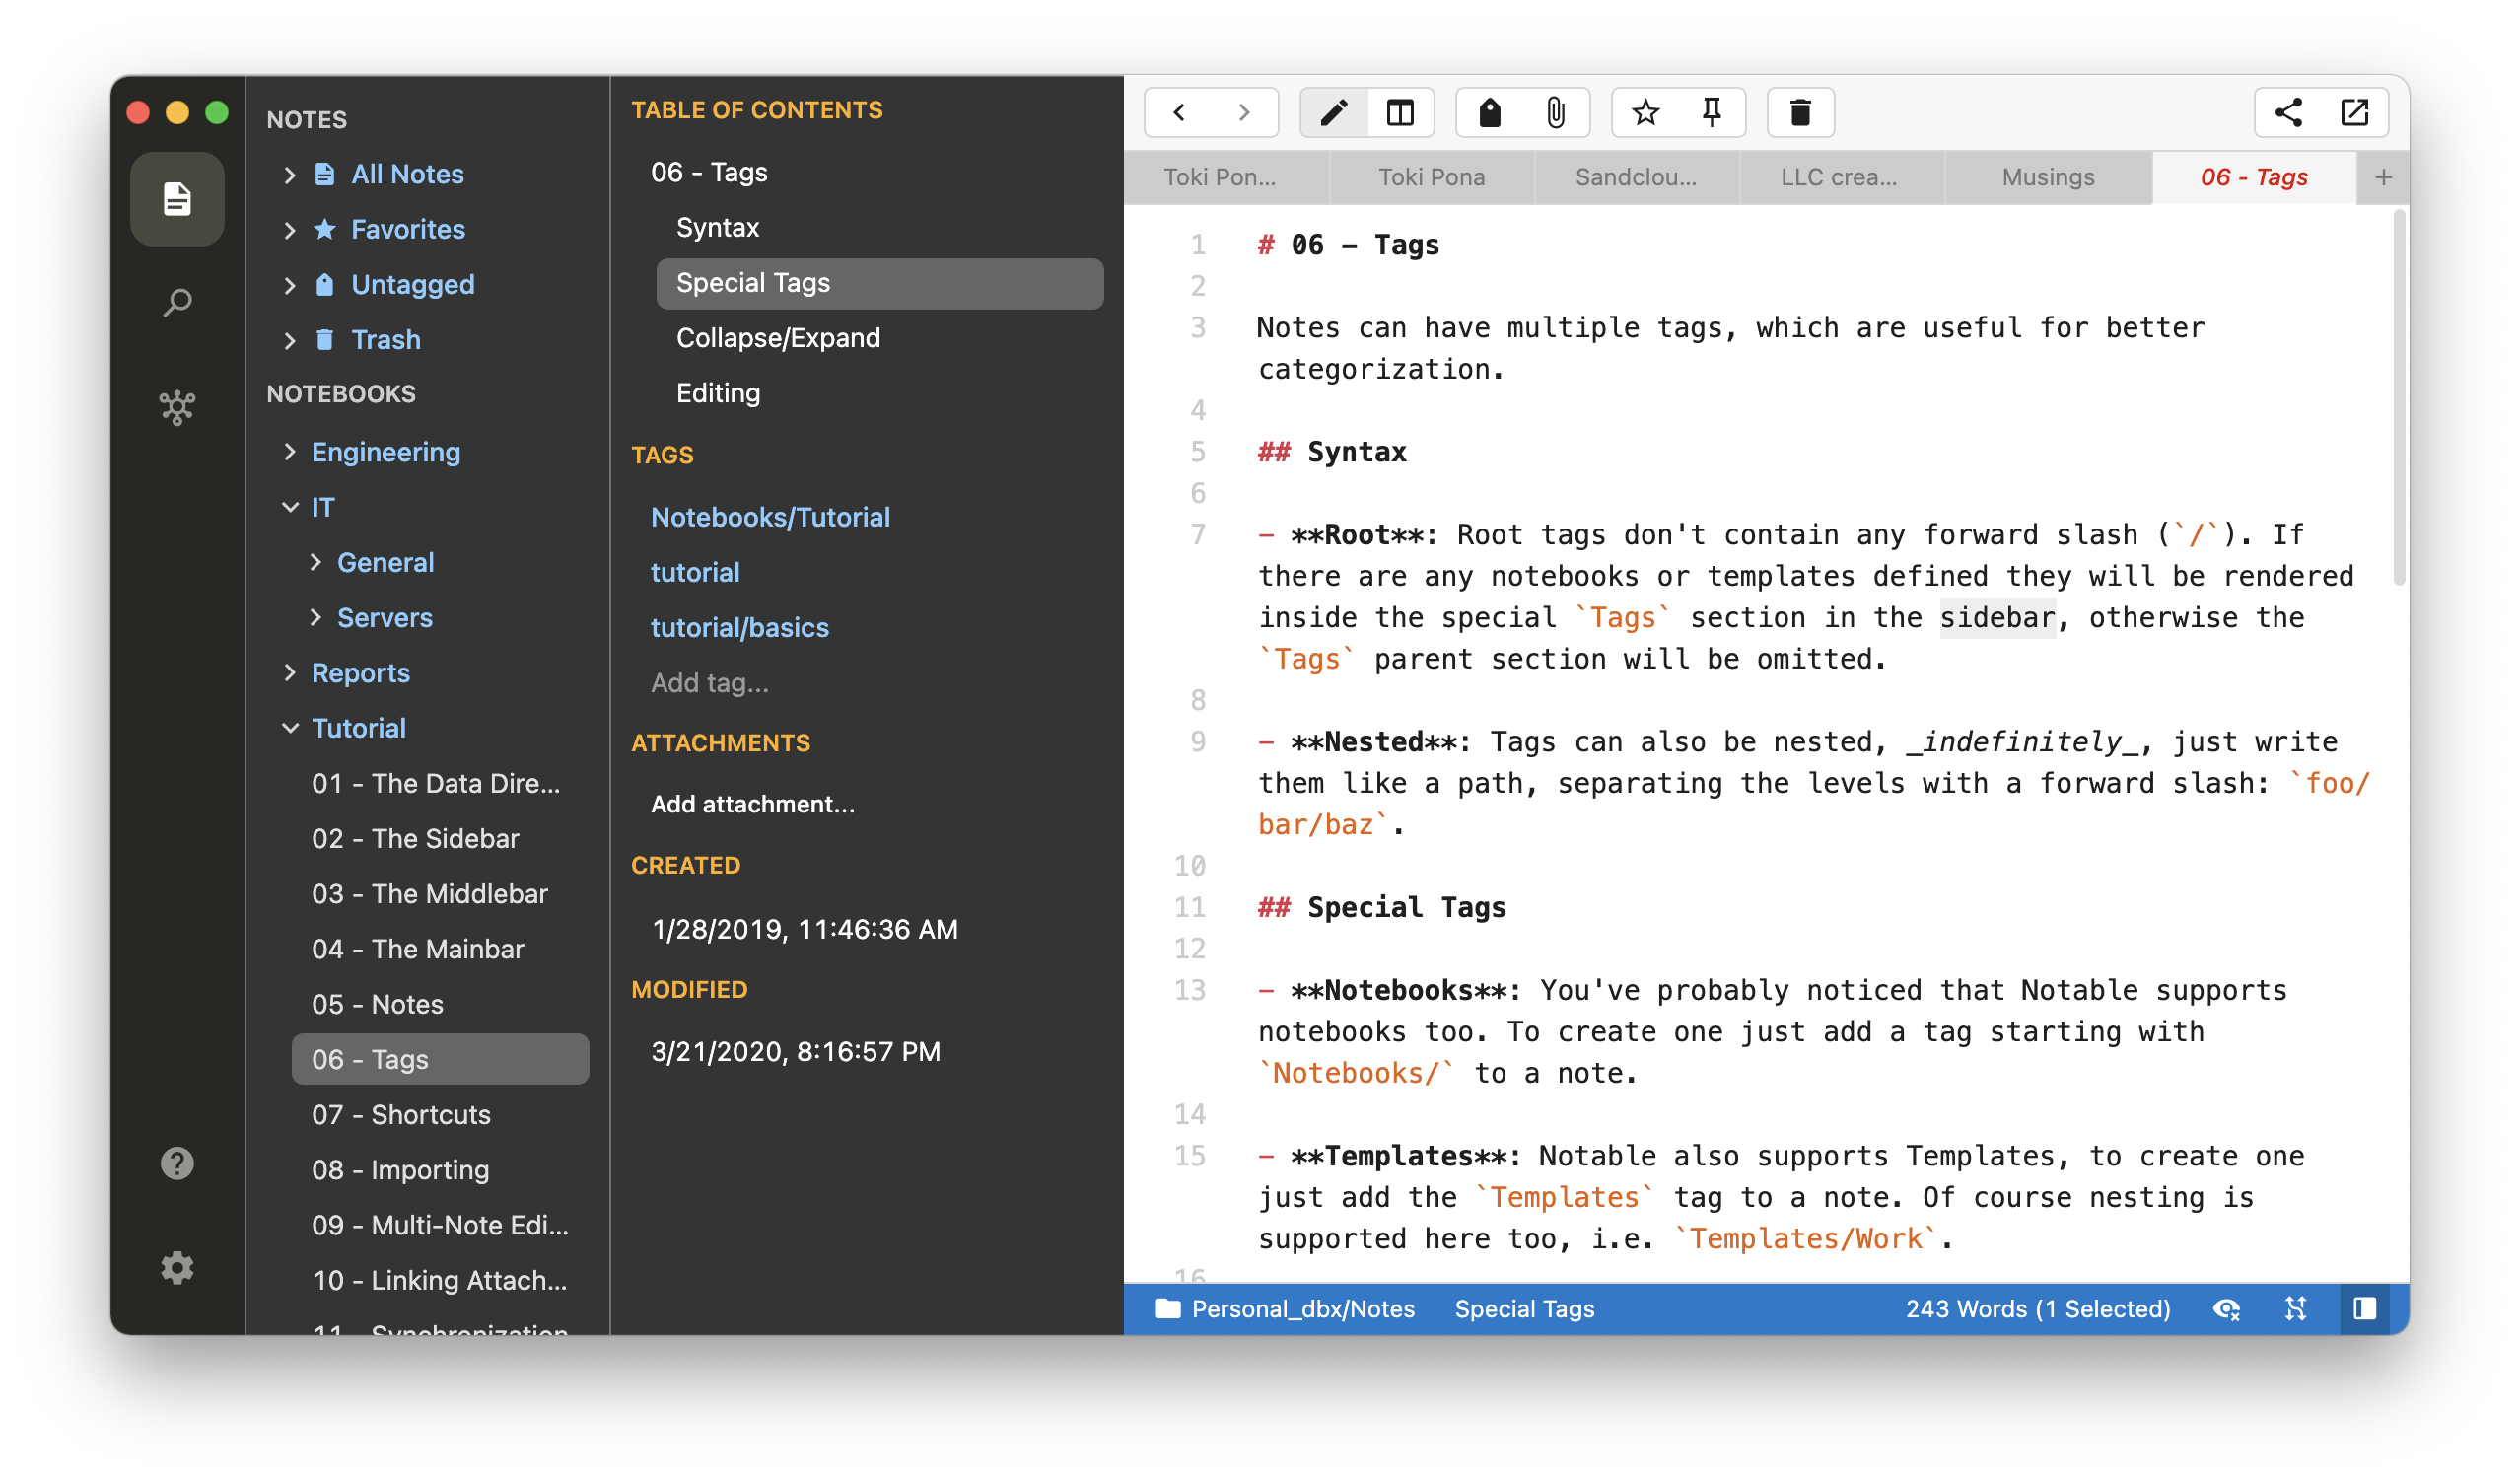Toggle favorite with the star icon

click(x=1645, y=112)
